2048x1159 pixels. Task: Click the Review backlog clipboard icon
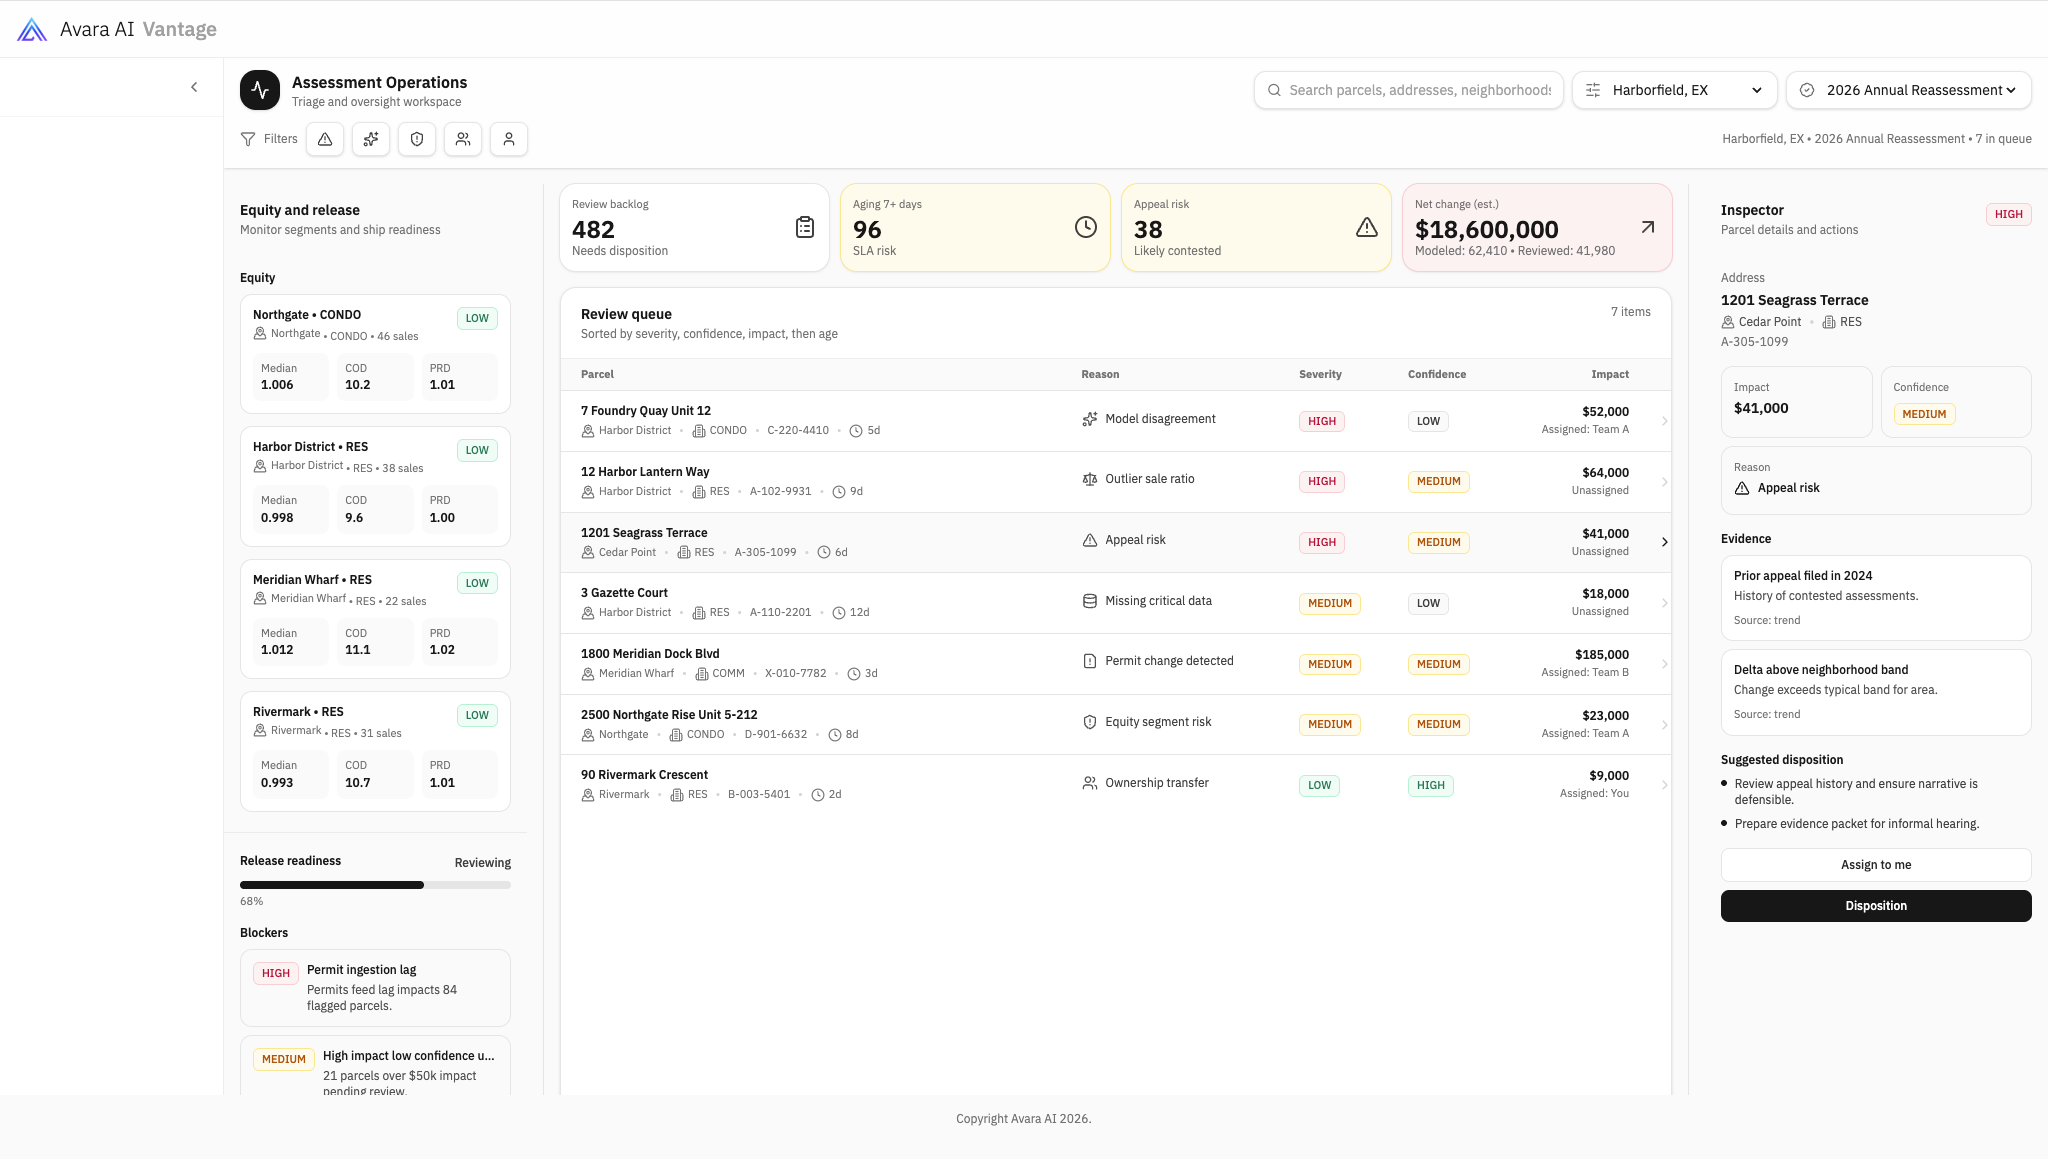pyautogui.click(x=804, y=227)
